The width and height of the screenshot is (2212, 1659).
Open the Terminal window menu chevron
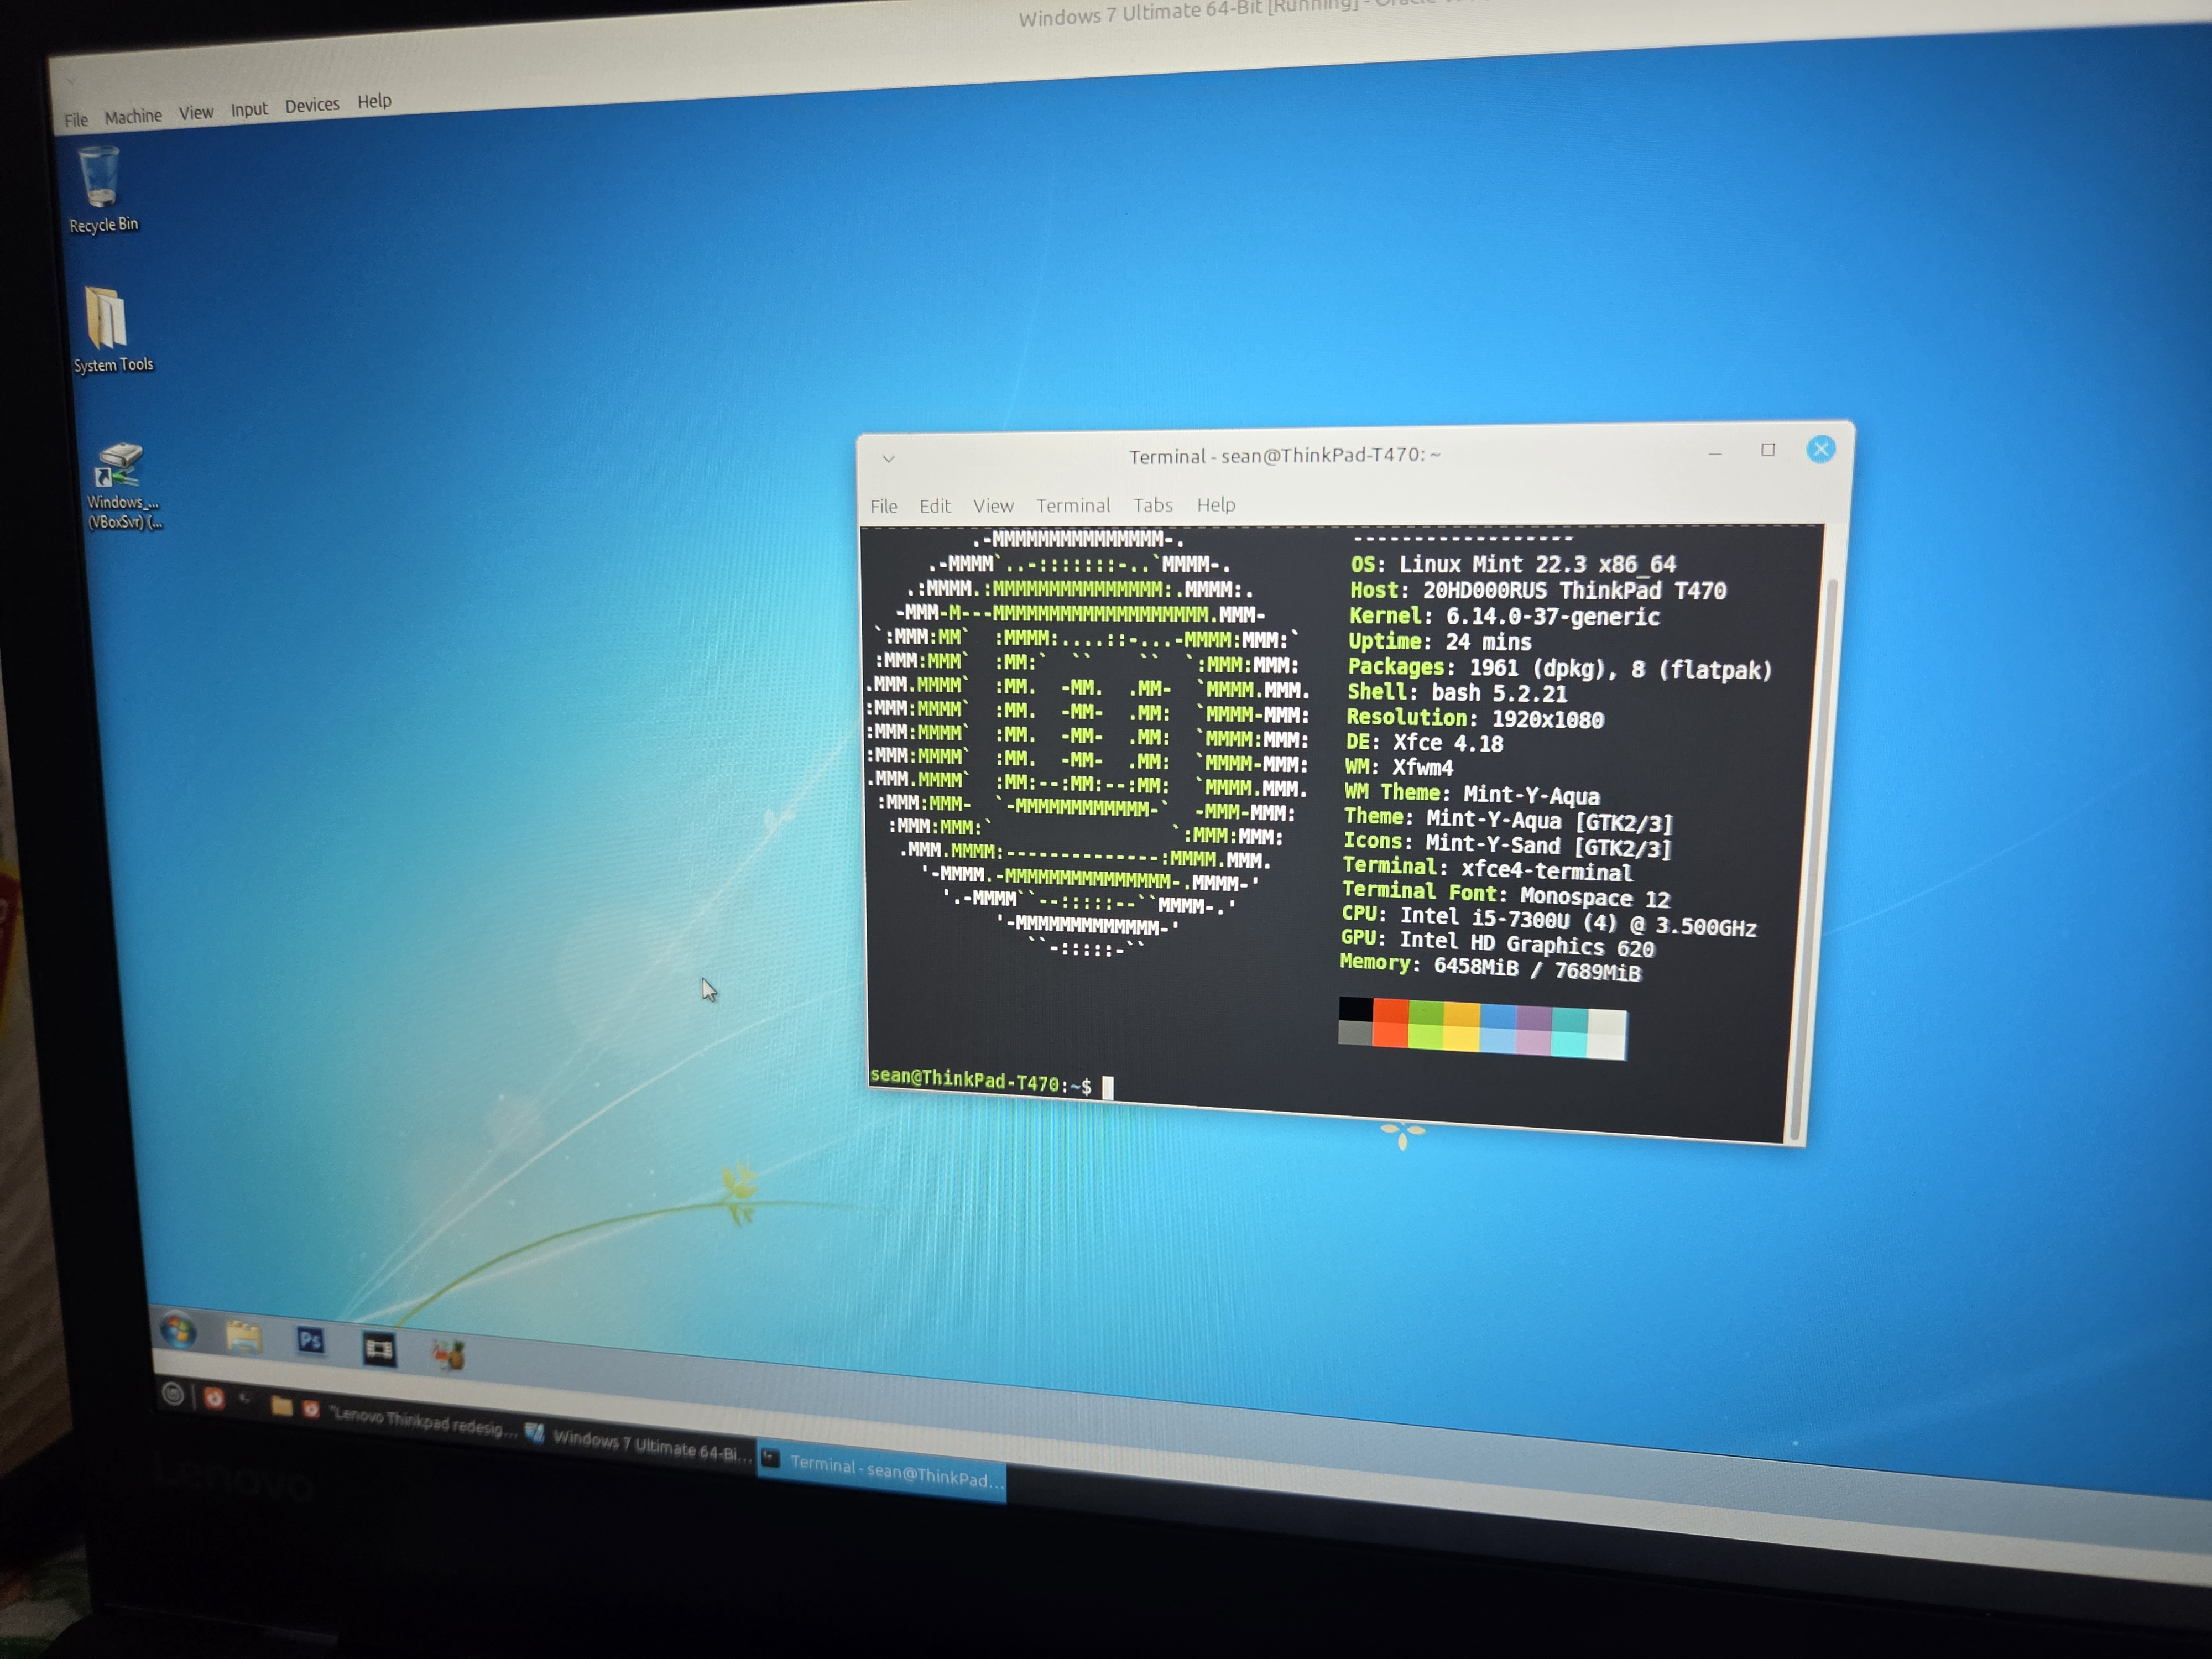888,459
